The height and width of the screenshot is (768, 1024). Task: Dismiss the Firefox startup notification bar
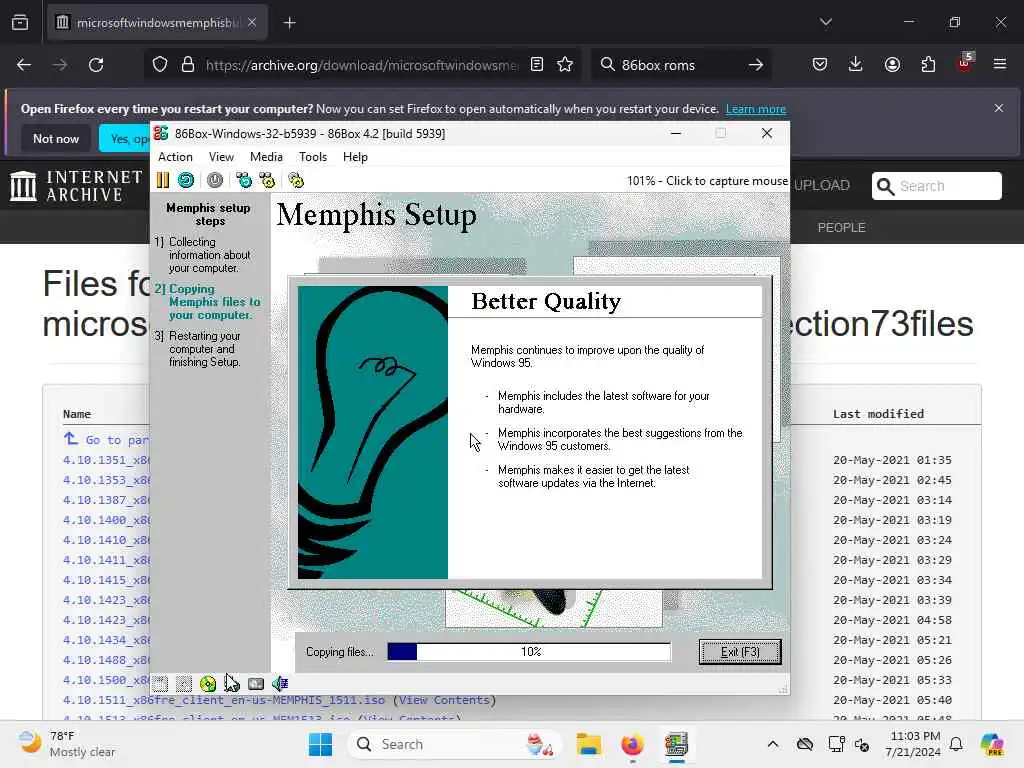(x=999, y=108)
